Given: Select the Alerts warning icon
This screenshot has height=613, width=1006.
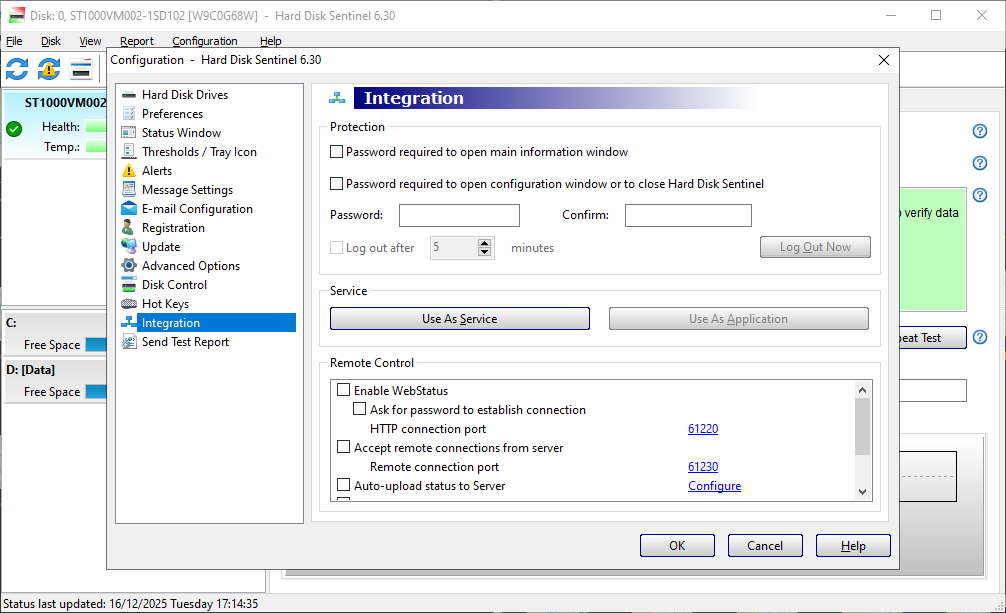Looking at the screenshot, I should click(129, 171).
